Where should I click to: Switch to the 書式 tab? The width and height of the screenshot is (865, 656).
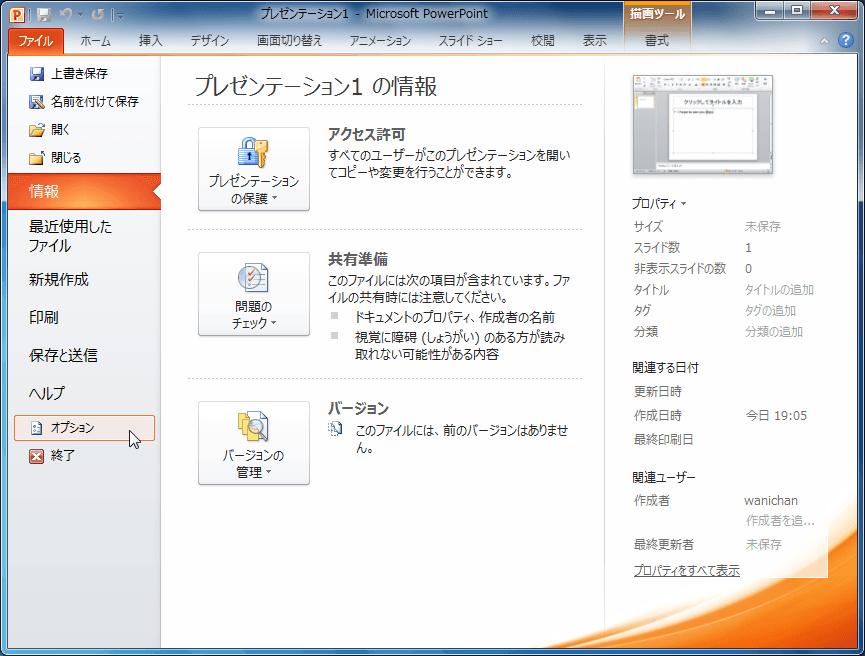point(657,41)
